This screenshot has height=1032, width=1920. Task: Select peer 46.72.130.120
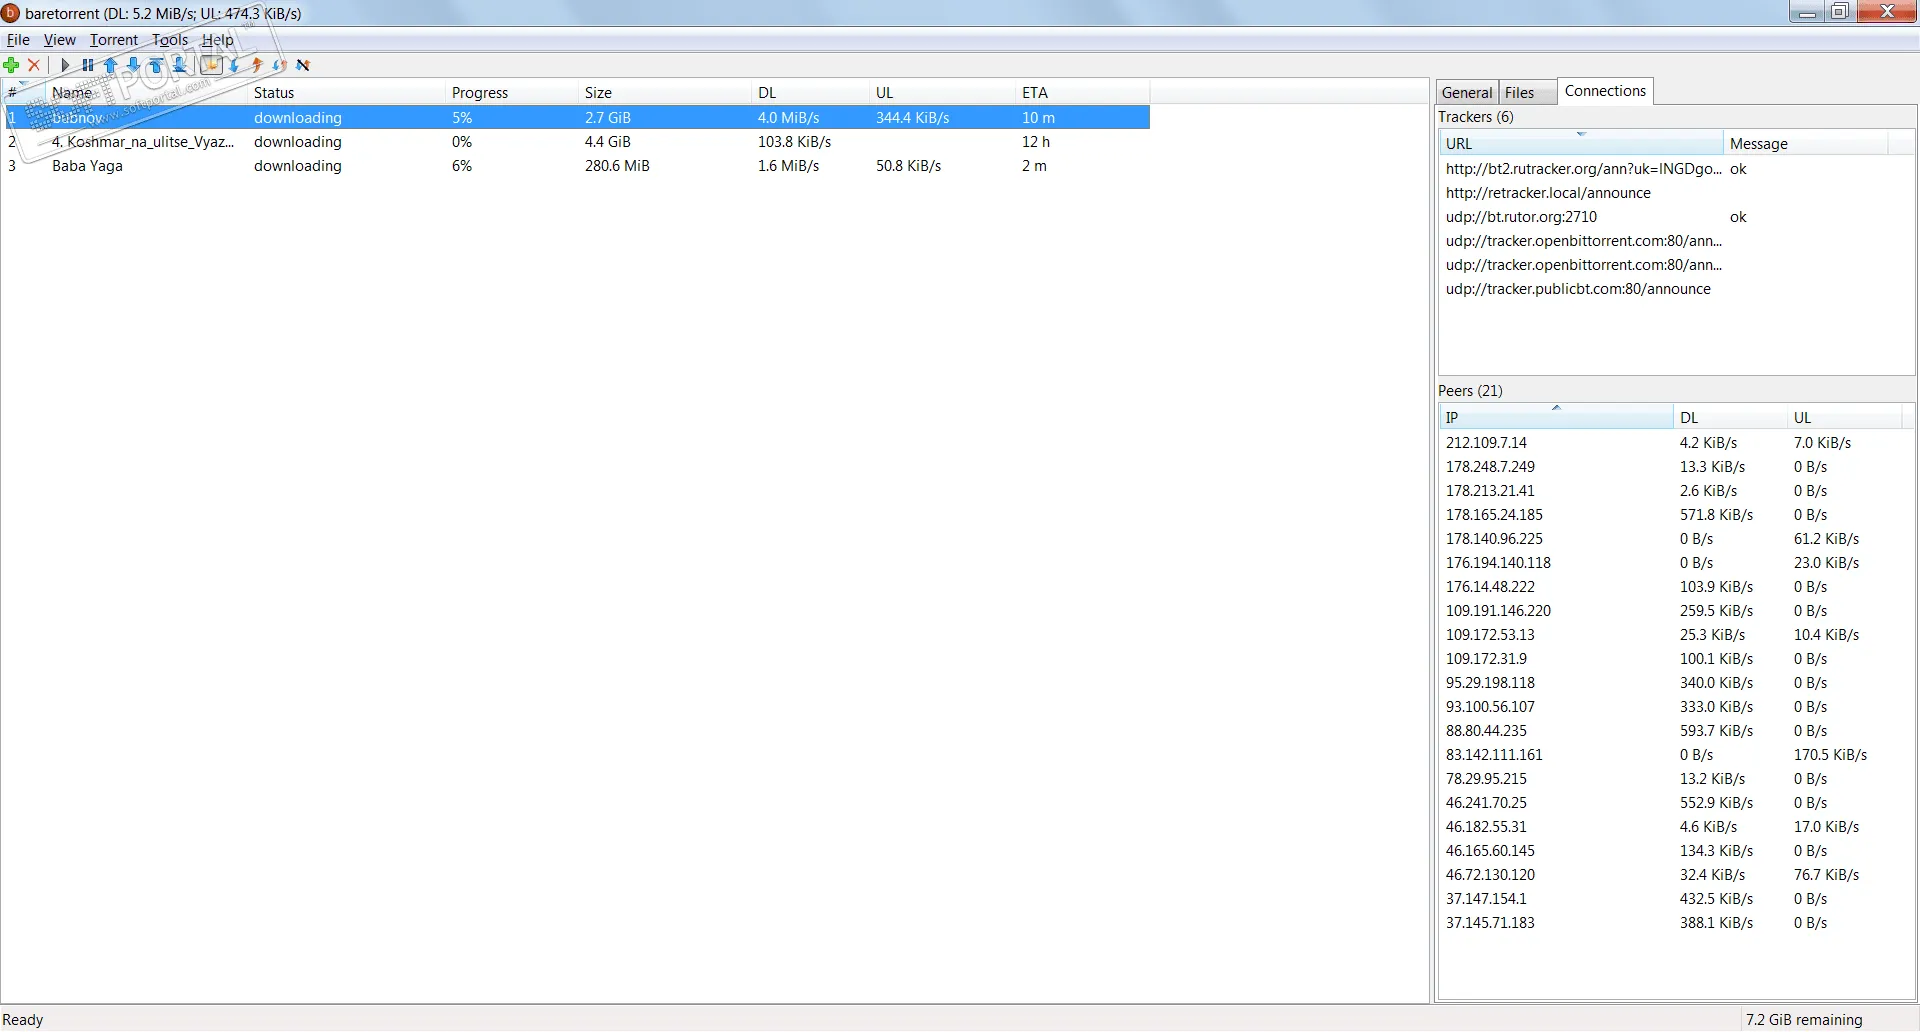[1670, 874]
